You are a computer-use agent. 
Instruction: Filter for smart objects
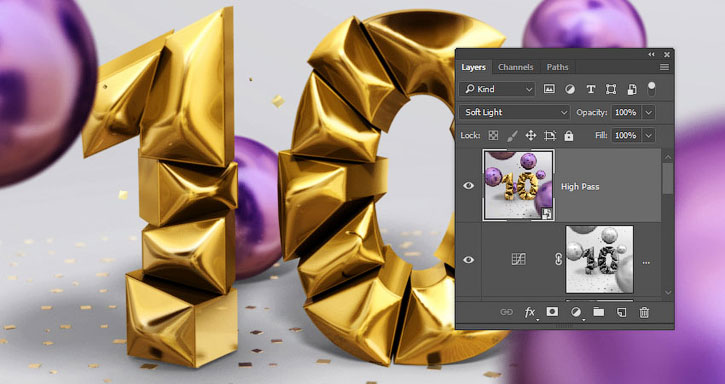coord(632,89)
